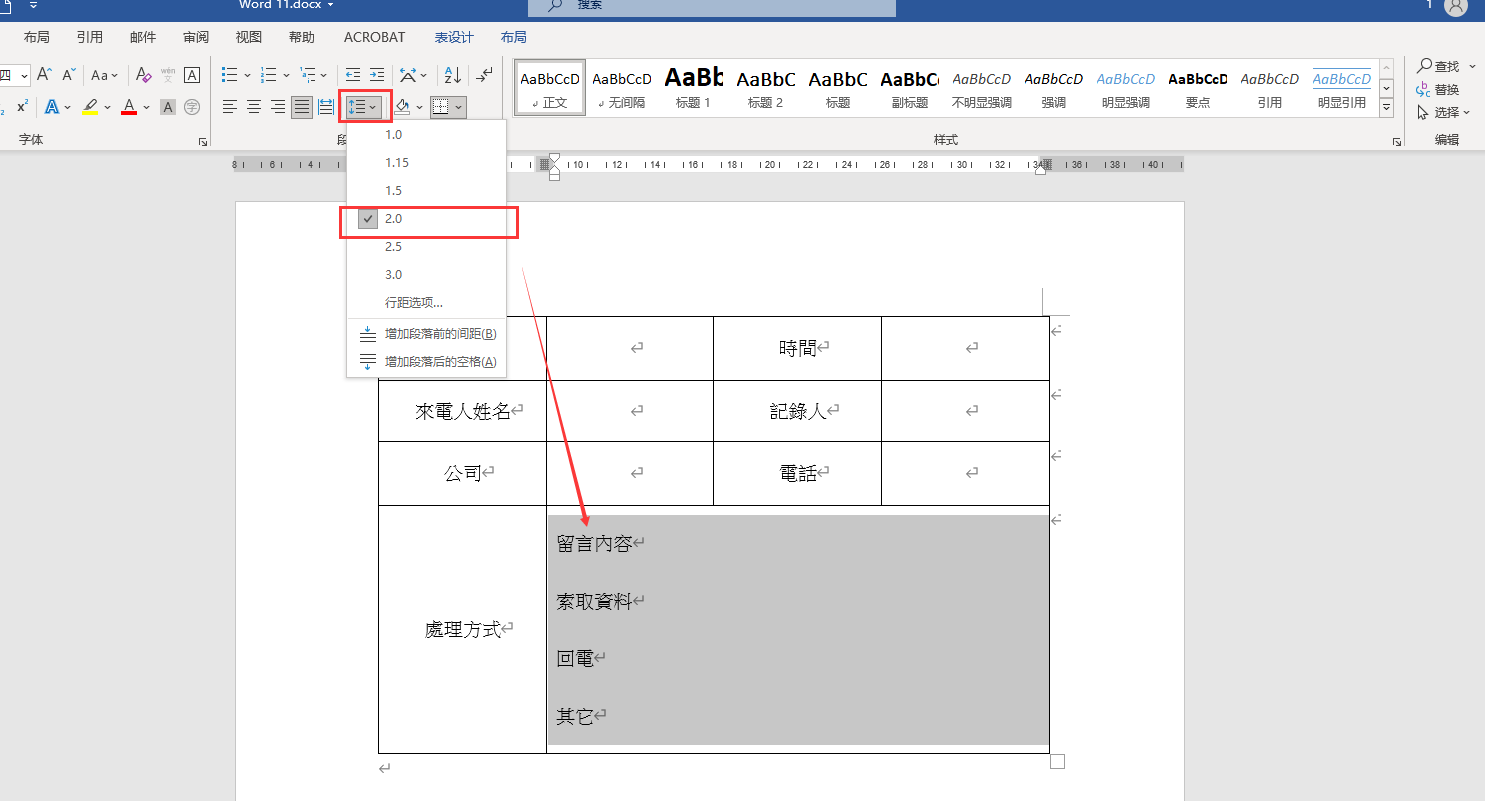Click the Decrease Font Size icon
The height and width of the screenshot is (801, 1485).
pyautogui.click(x=69, y=75)
